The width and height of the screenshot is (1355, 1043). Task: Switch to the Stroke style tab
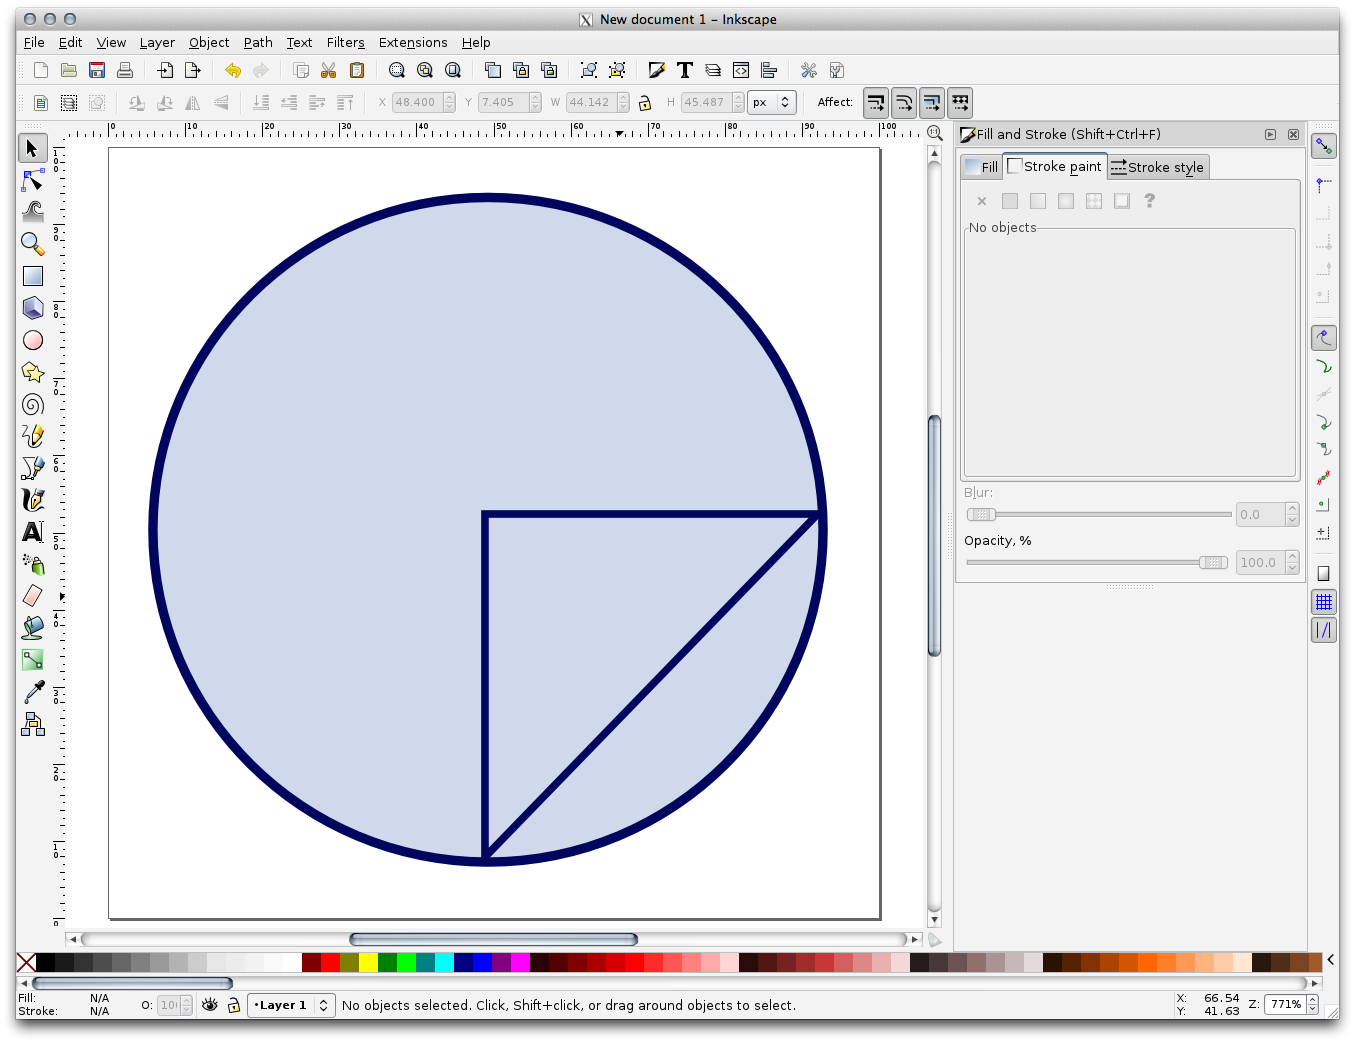click(1158, 167)
